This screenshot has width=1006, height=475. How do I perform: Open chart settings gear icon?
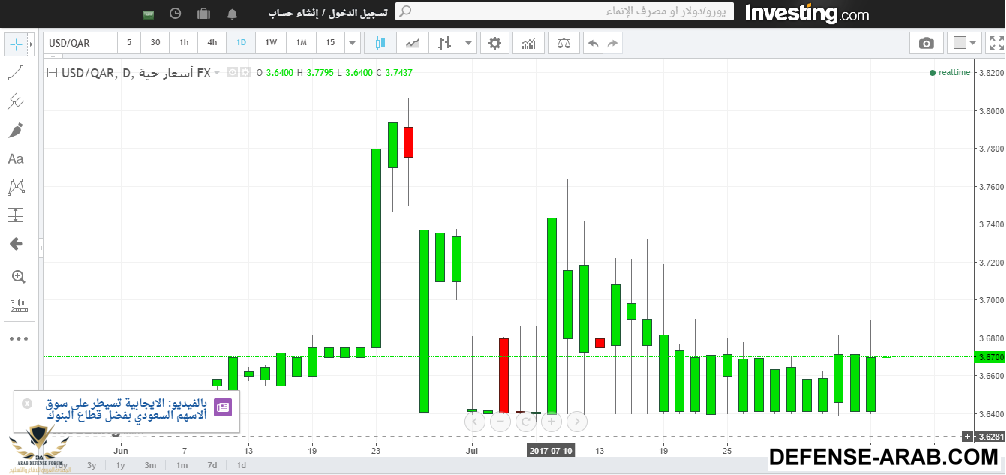494,43
